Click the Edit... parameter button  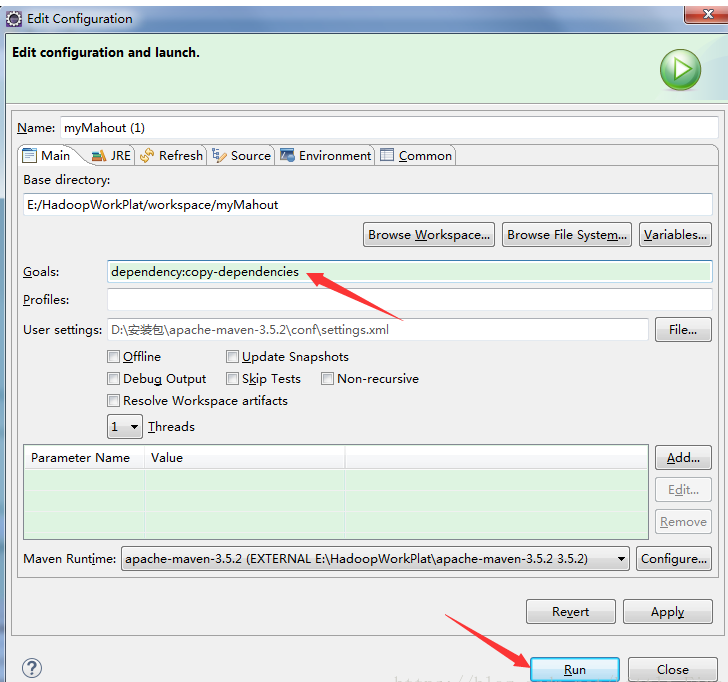[683, 490]
